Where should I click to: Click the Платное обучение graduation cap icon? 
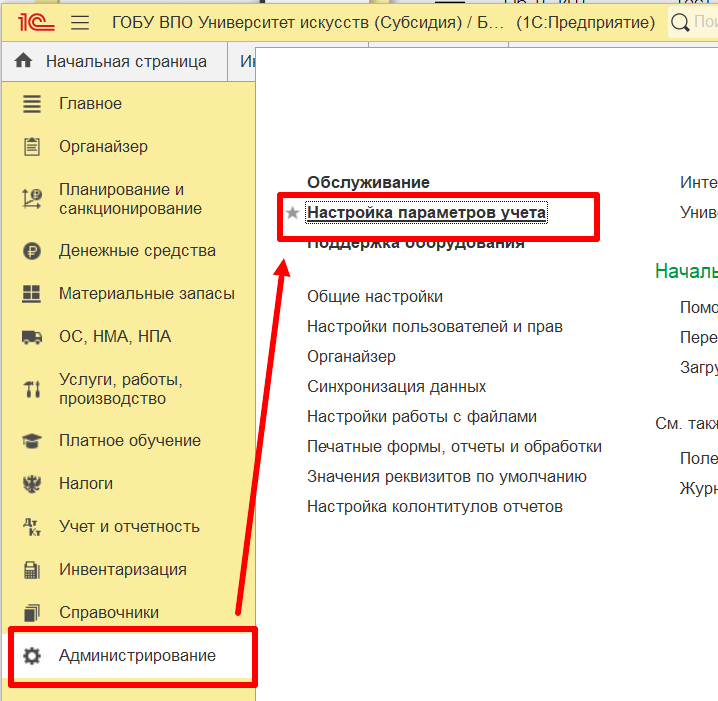pyautogui.click(x=32, y=441)
